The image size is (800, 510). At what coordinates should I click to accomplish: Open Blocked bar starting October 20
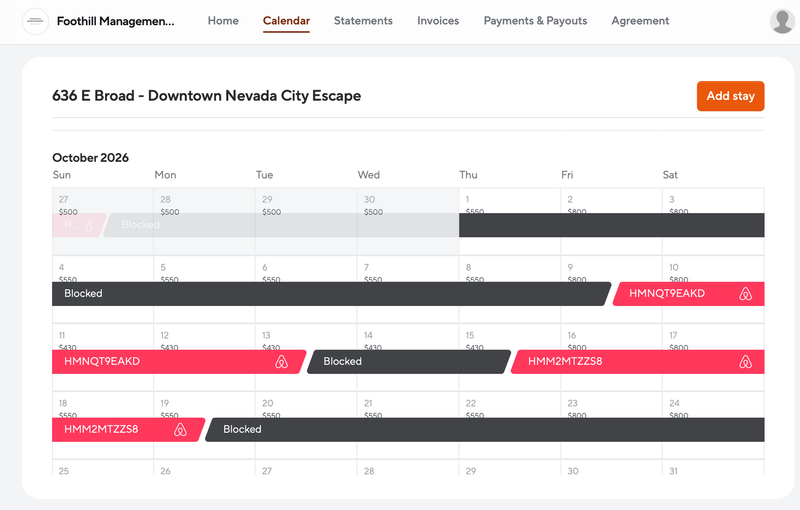pyautogui.click(x=485, y=429)
